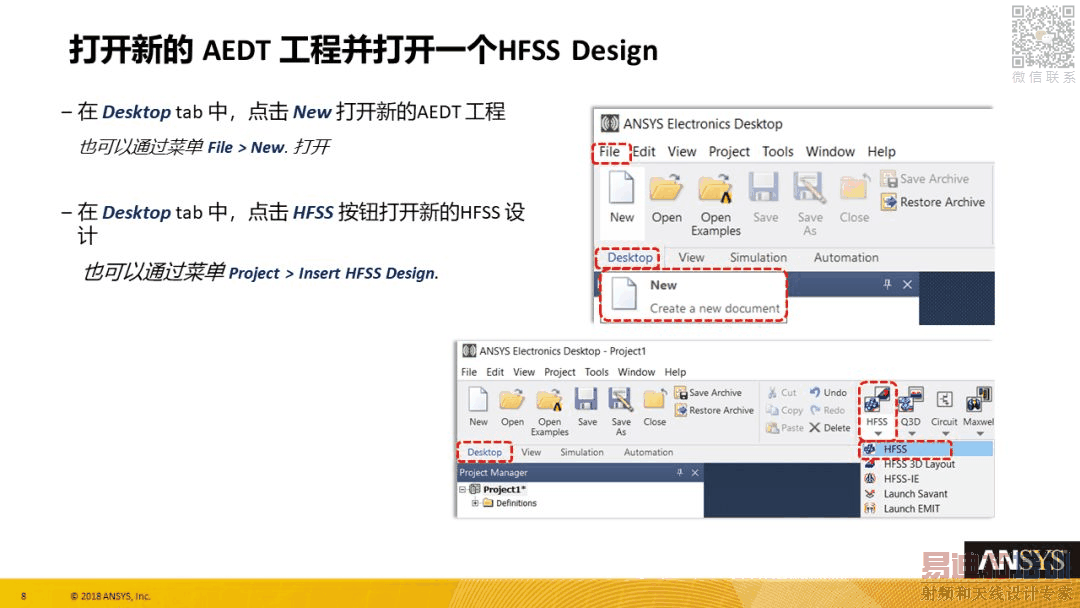The height and width of the screenshot is (608, 1080).
Task: Collapse the Project1 tree node
Action: 463,490
